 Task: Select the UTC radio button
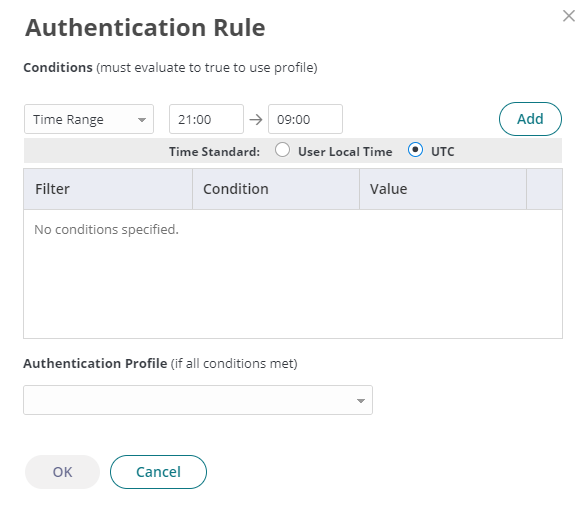(415, 150)
